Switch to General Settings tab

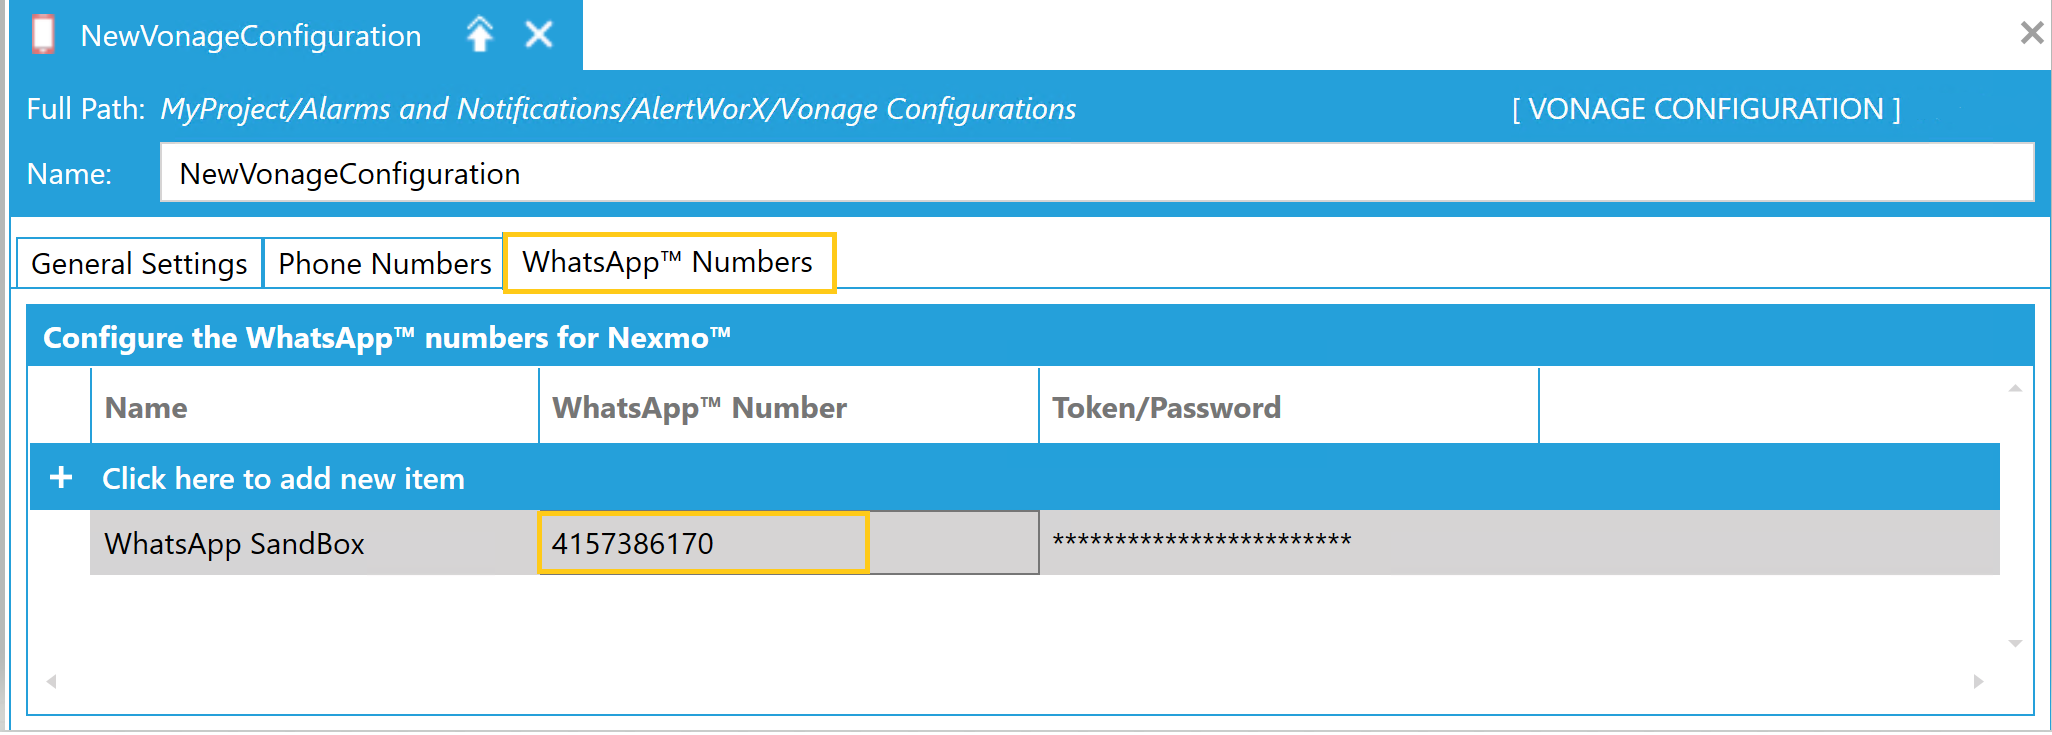(x=139, y=263)
